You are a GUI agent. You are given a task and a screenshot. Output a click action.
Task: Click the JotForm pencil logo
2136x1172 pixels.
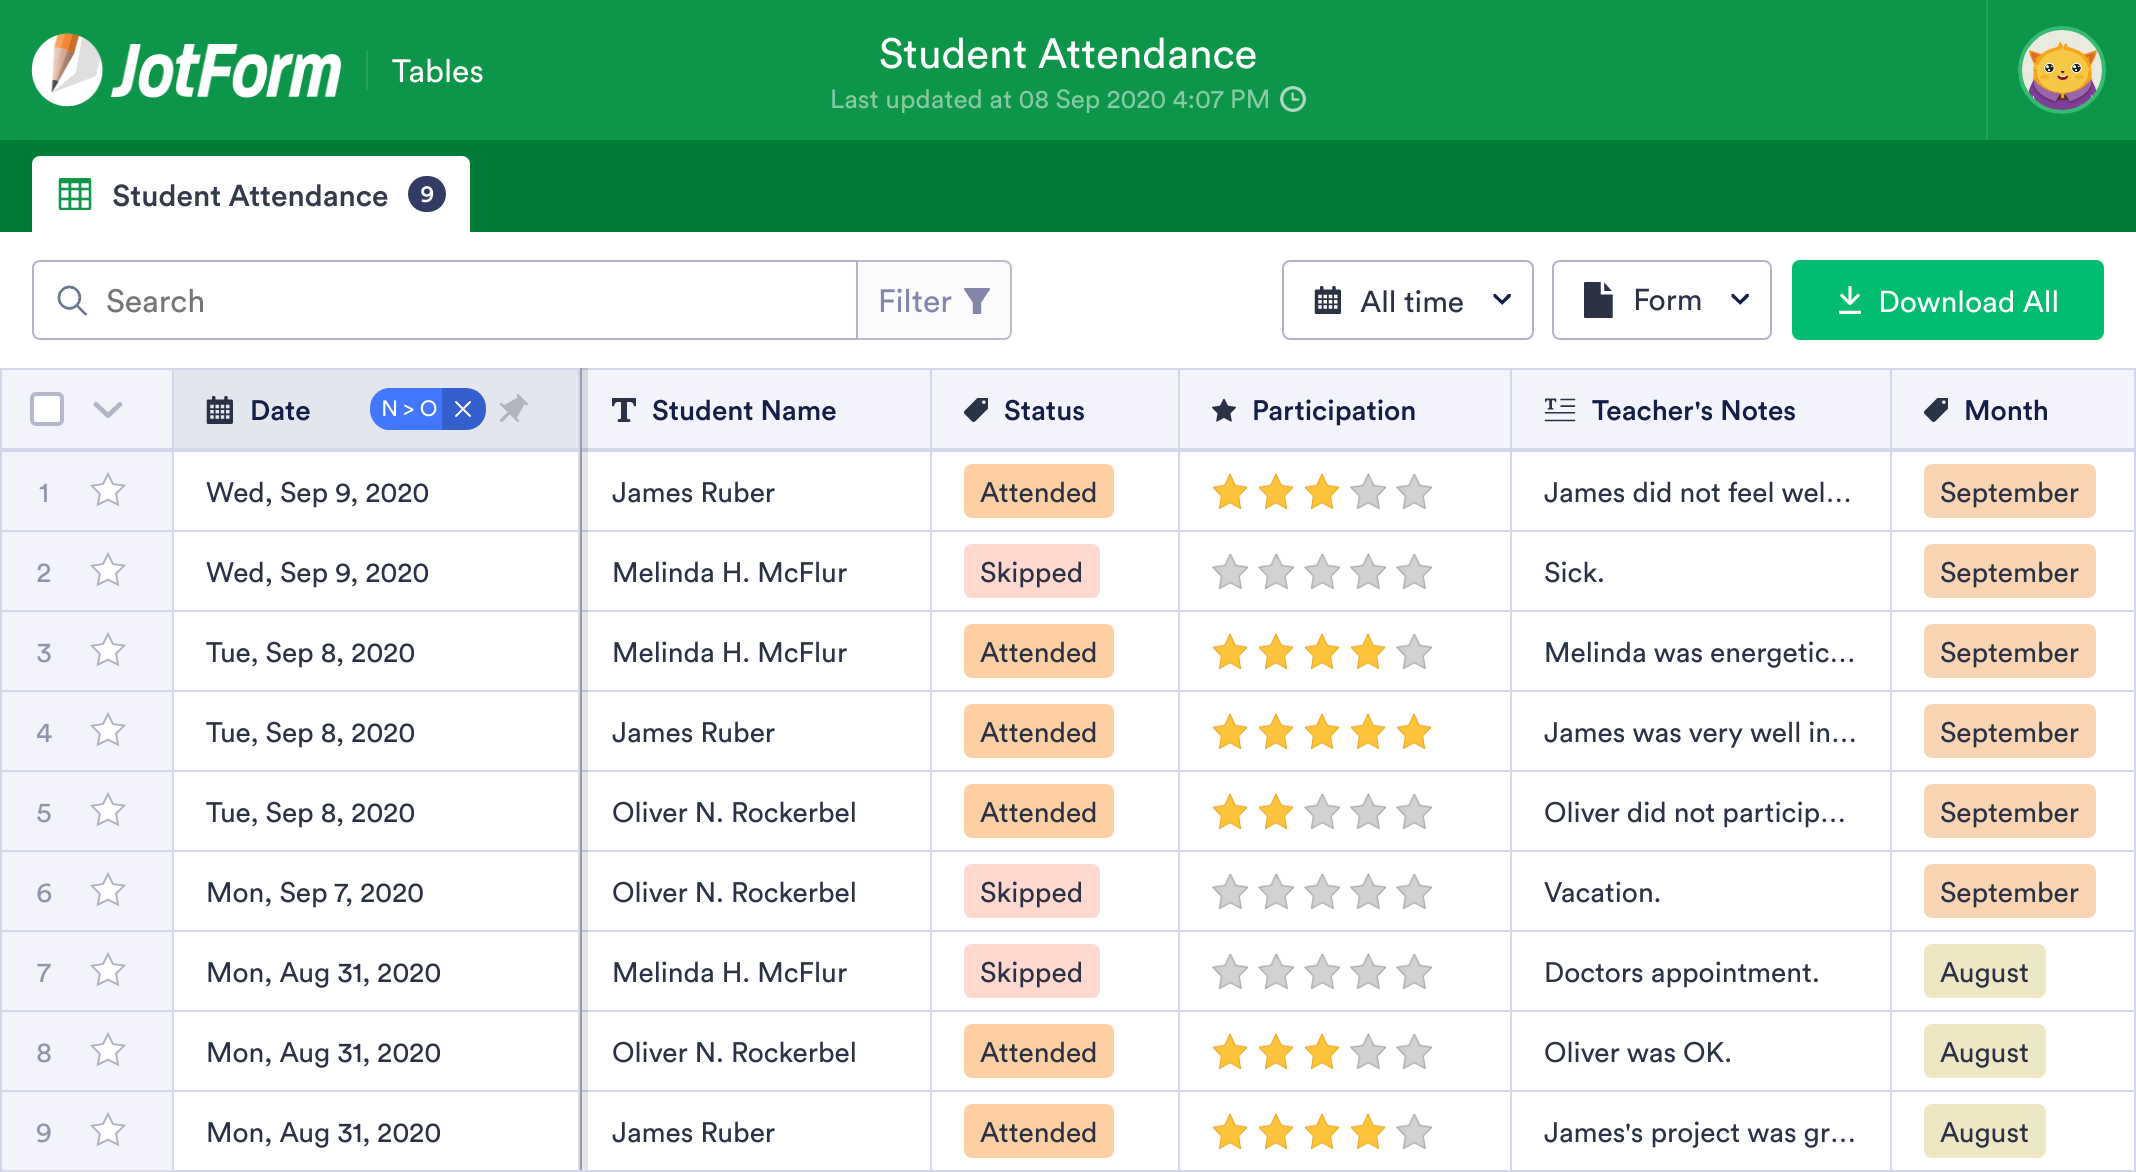(x=66, y=70)
